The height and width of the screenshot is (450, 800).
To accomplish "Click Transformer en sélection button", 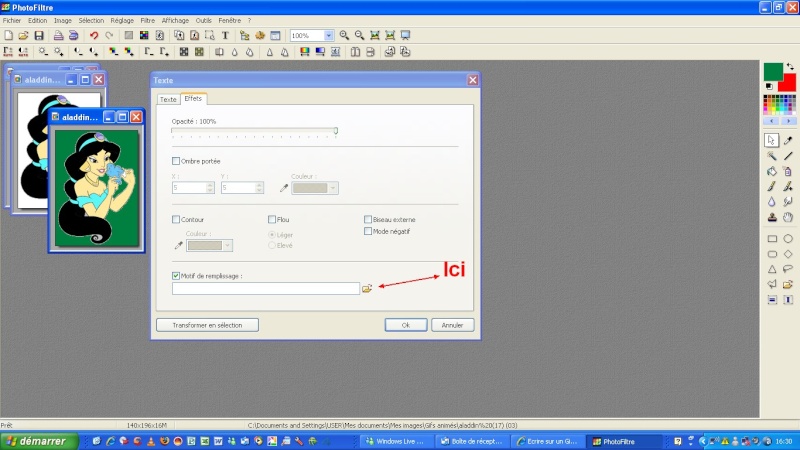I will tap(207, 325).
